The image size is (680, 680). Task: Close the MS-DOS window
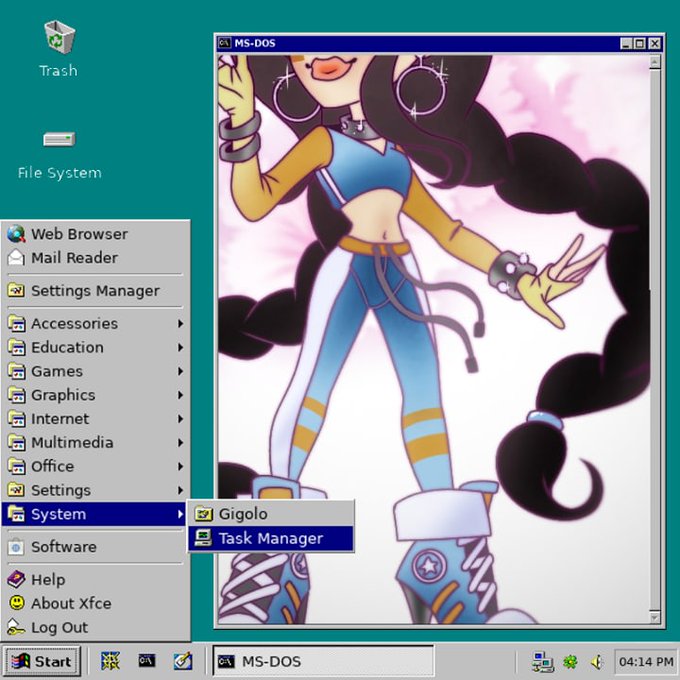pos(654,43)
